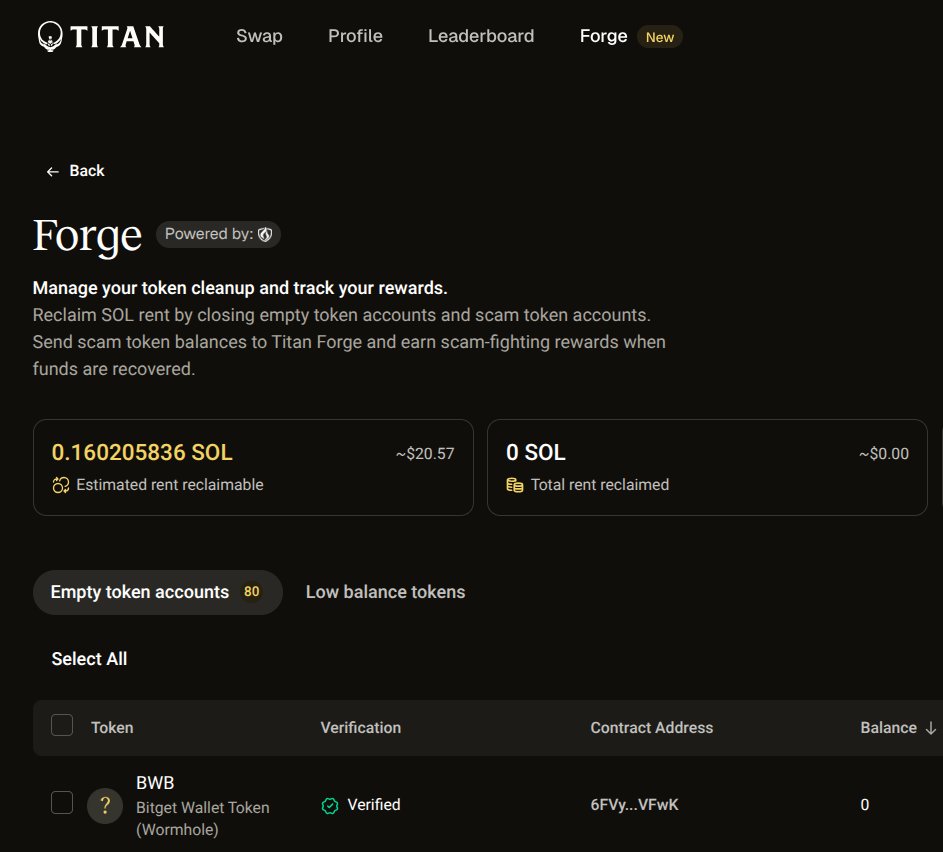Viewport: 943px width, 852px height.
Task: Click the BWB balance value 0
Action: 865,804
